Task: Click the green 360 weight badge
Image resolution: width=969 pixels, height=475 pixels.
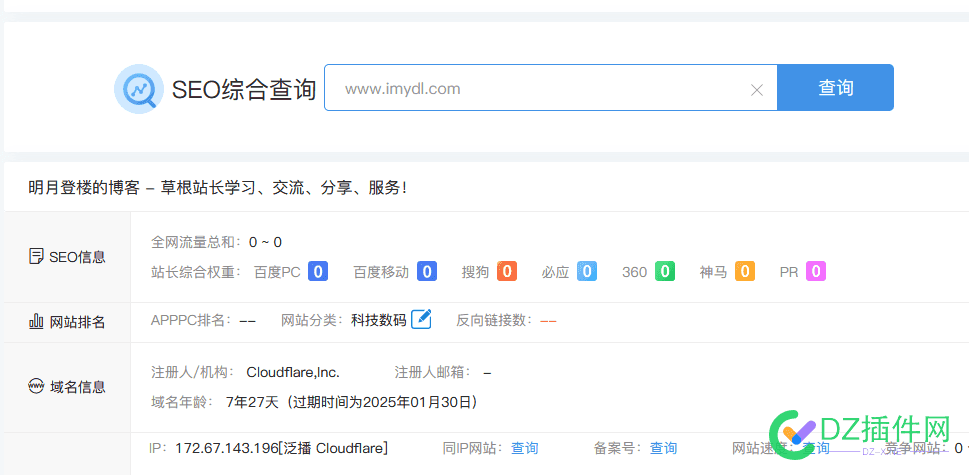Action: click(664, 271)
